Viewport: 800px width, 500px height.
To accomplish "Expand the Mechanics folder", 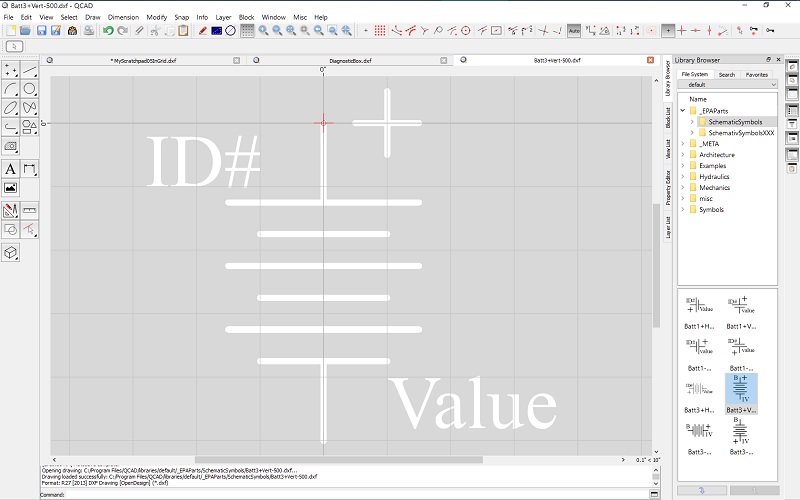I will point(683,188).
